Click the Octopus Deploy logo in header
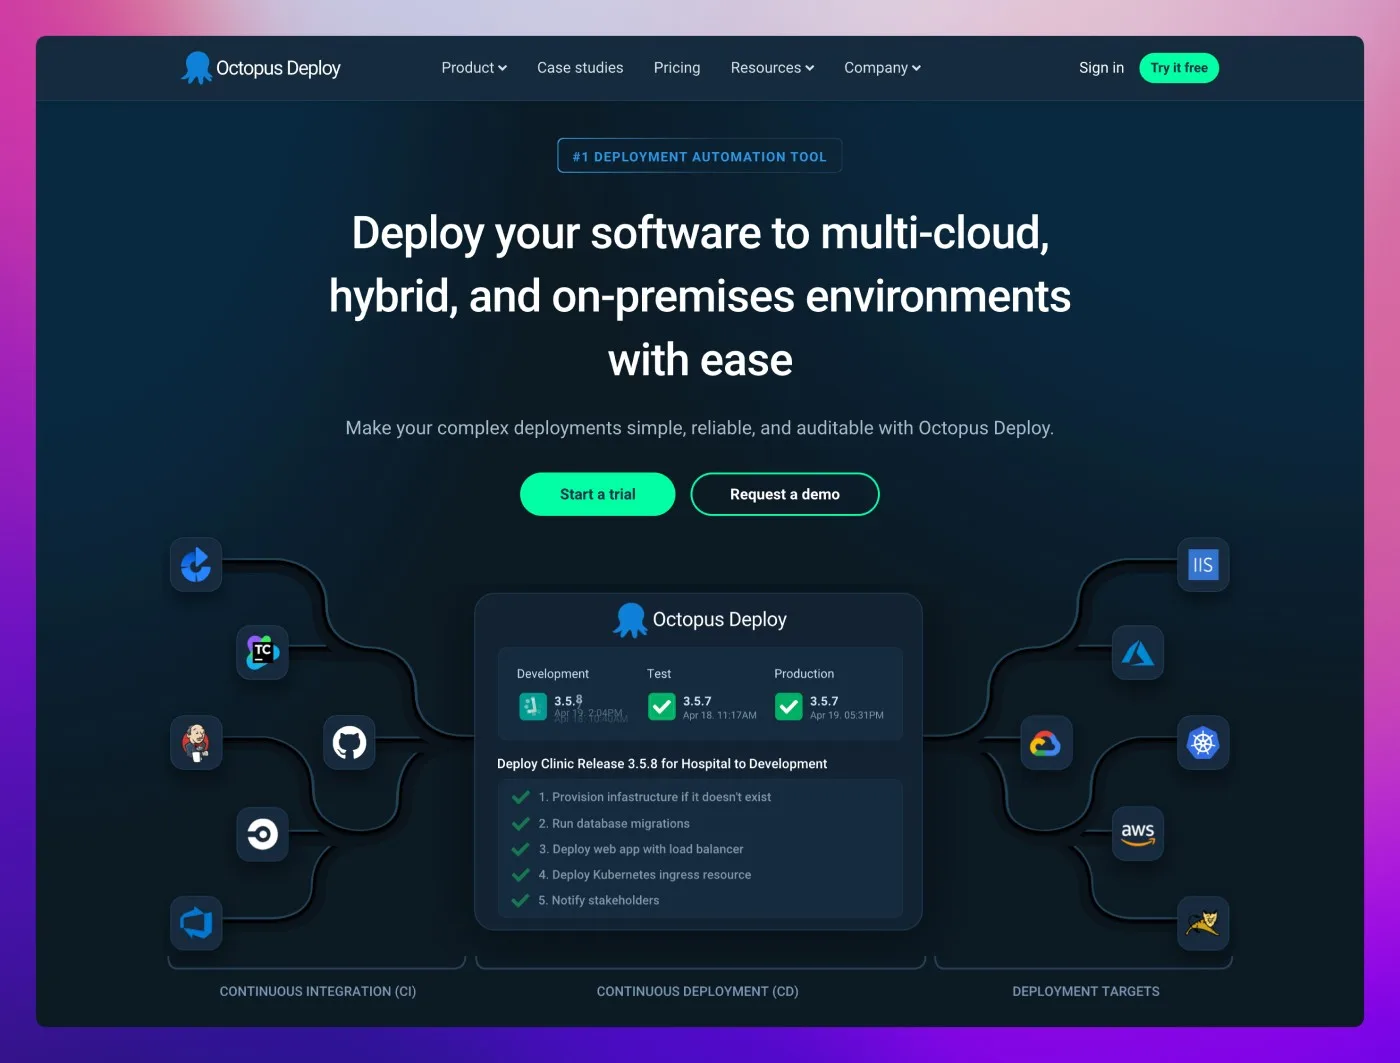 [261, 68]
